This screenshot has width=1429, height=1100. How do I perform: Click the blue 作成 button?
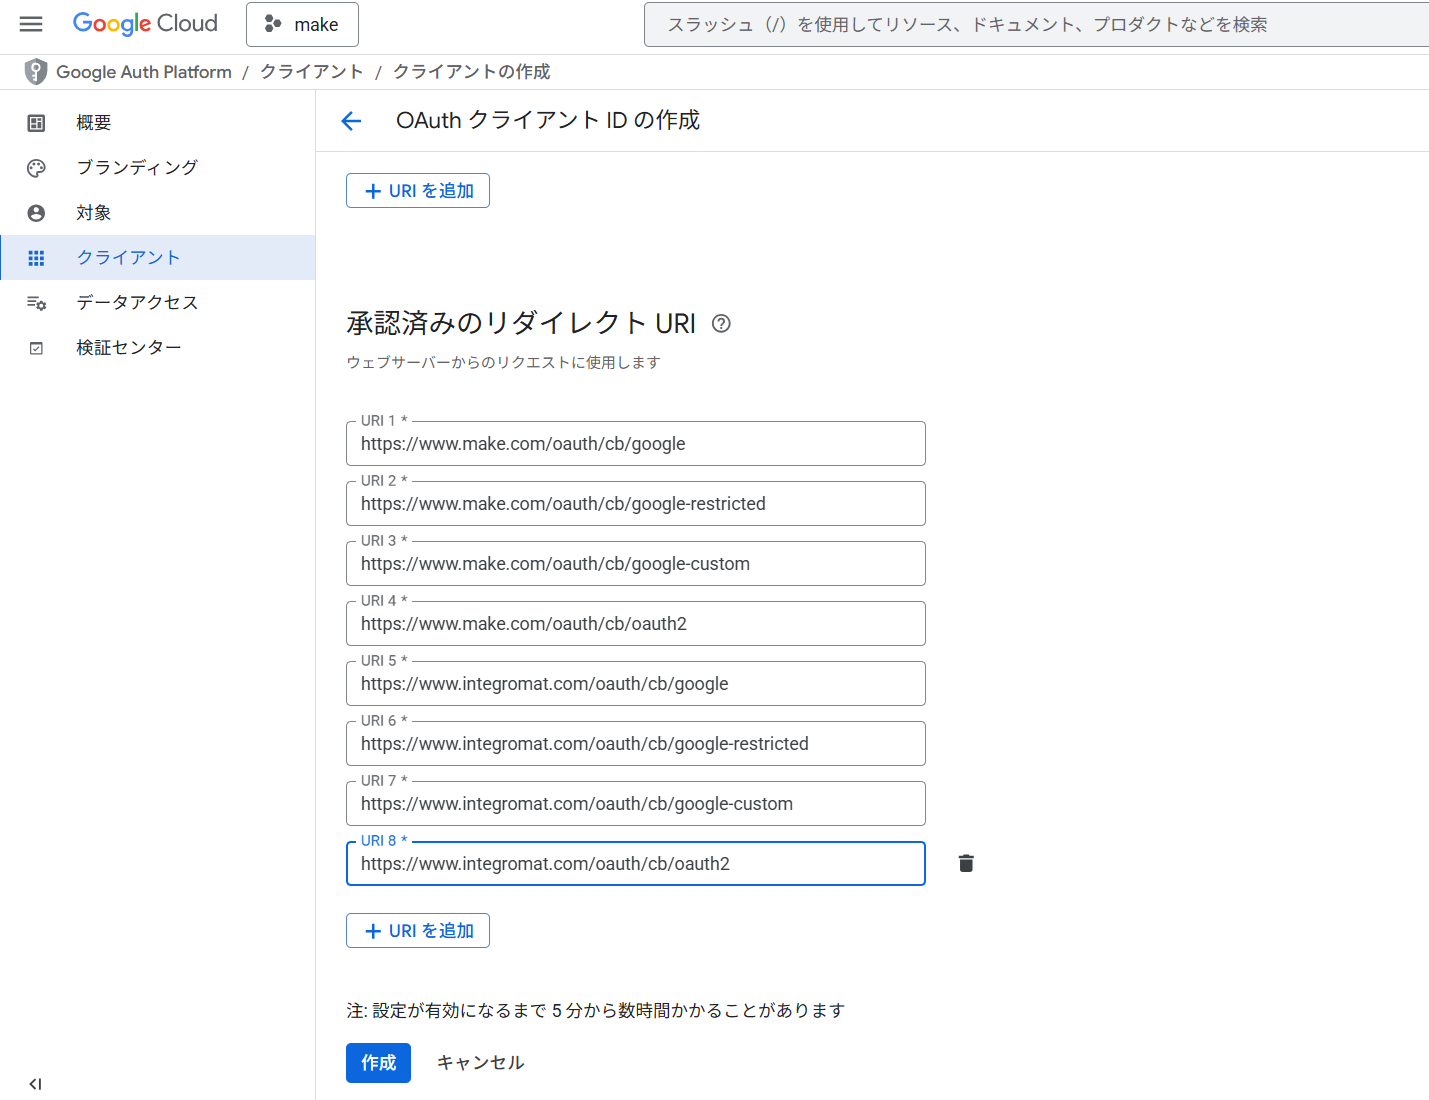pyautogui.click(x=378, y=1063)
